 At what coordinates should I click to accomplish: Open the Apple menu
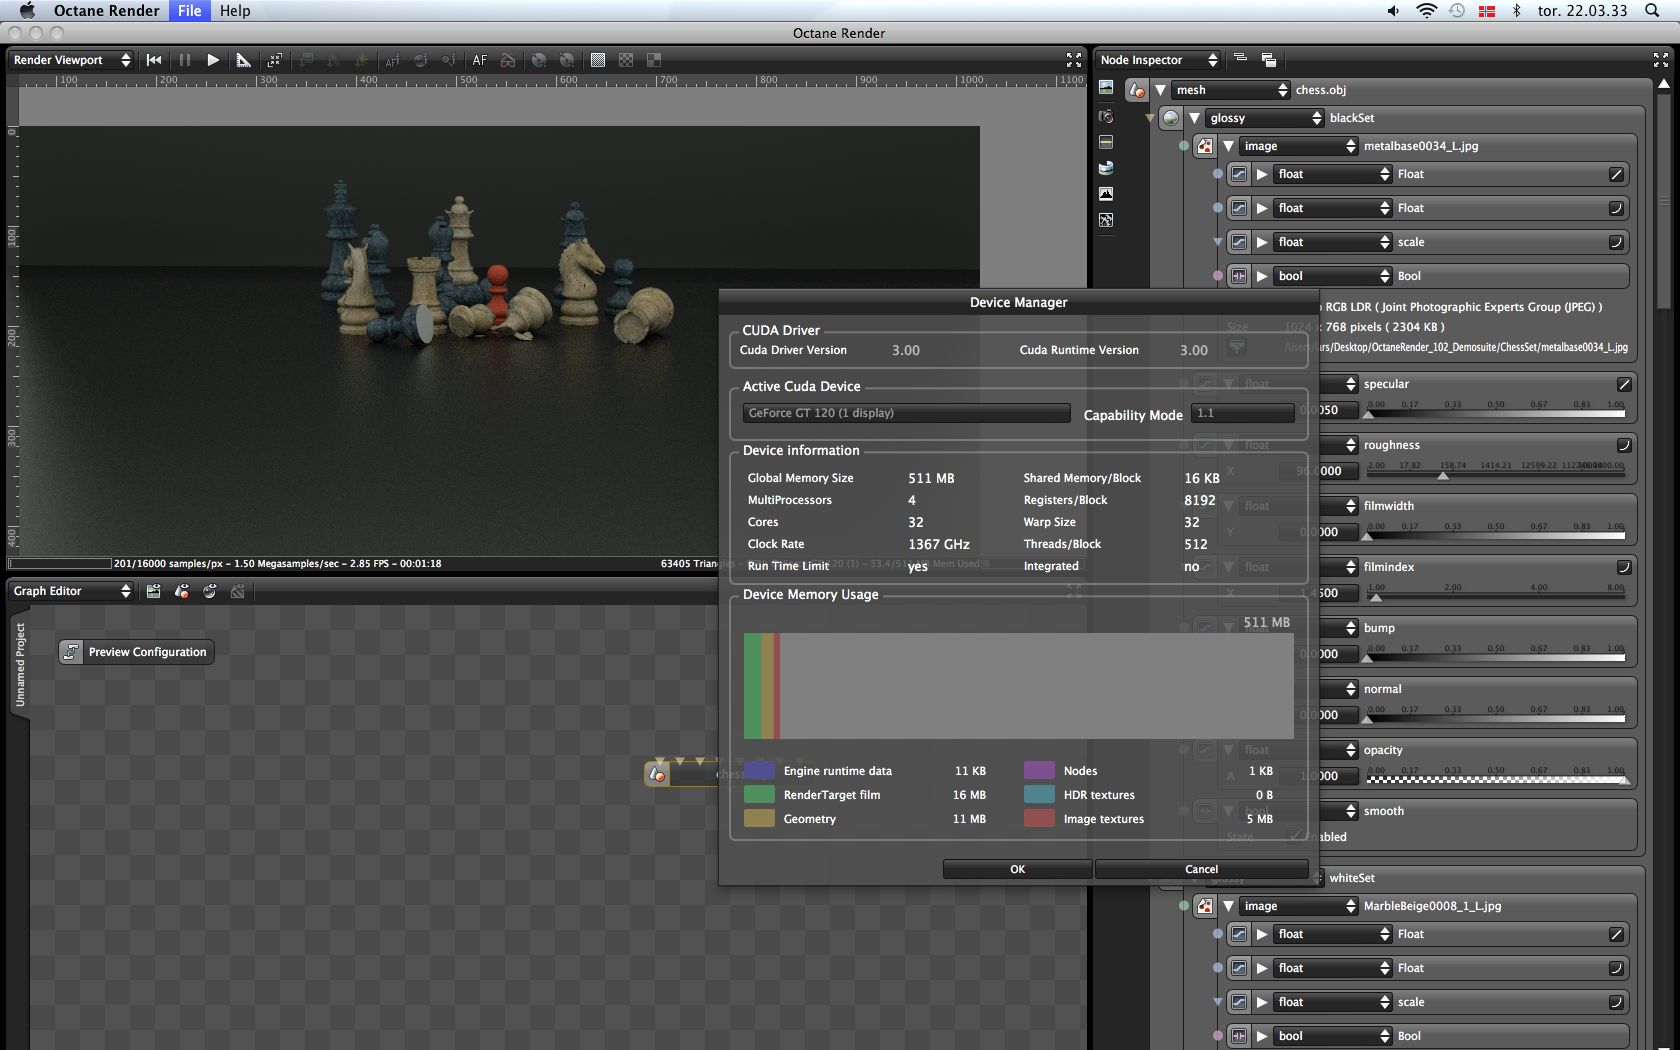(27, 11)
